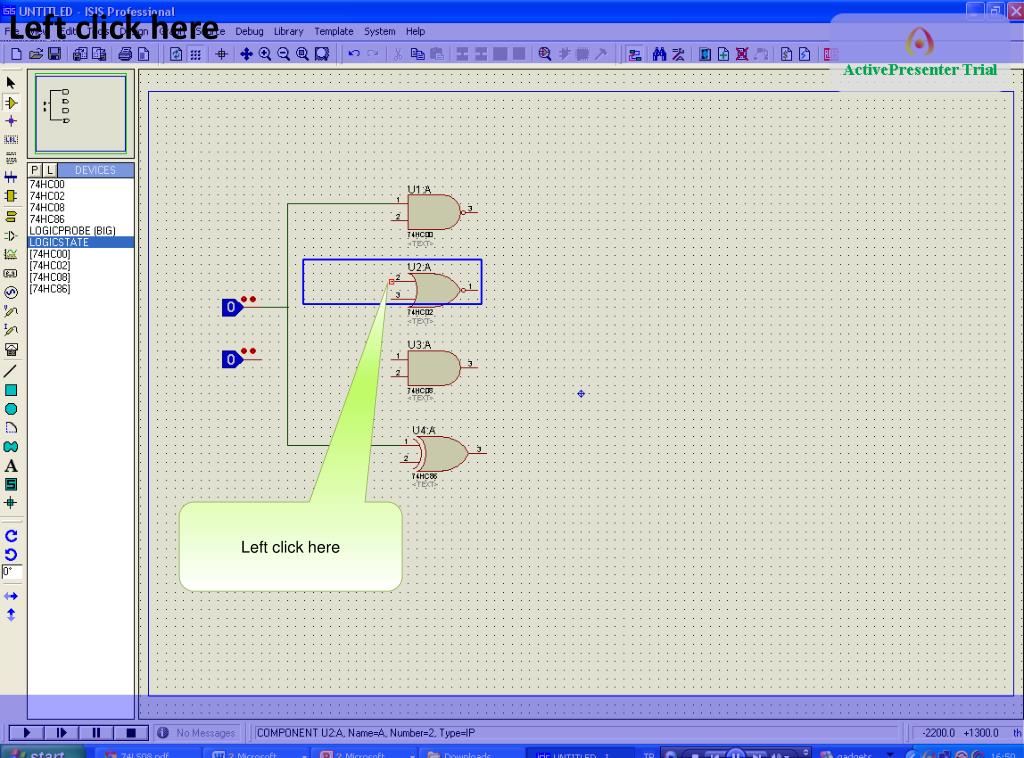Flip vertically with the Y-mirror button

(x=10, y=614)
